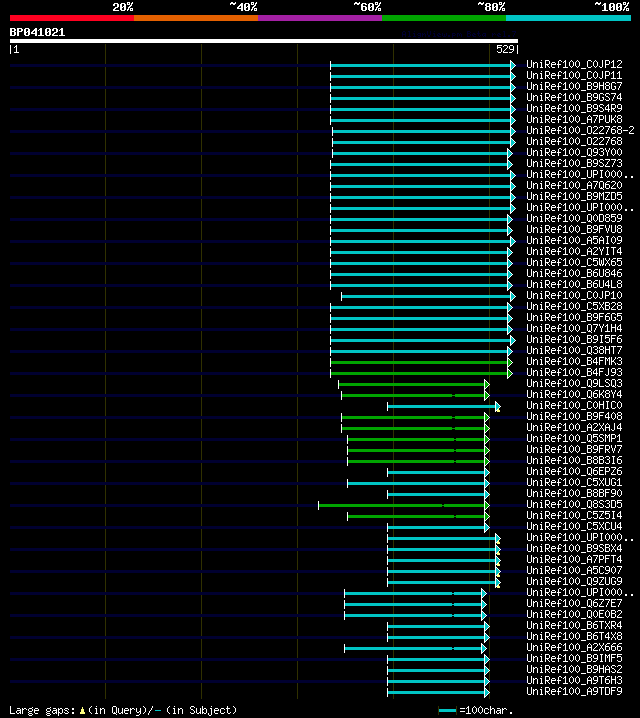
Task: Select the query name BP041021
Action: (x=38, y=32)
